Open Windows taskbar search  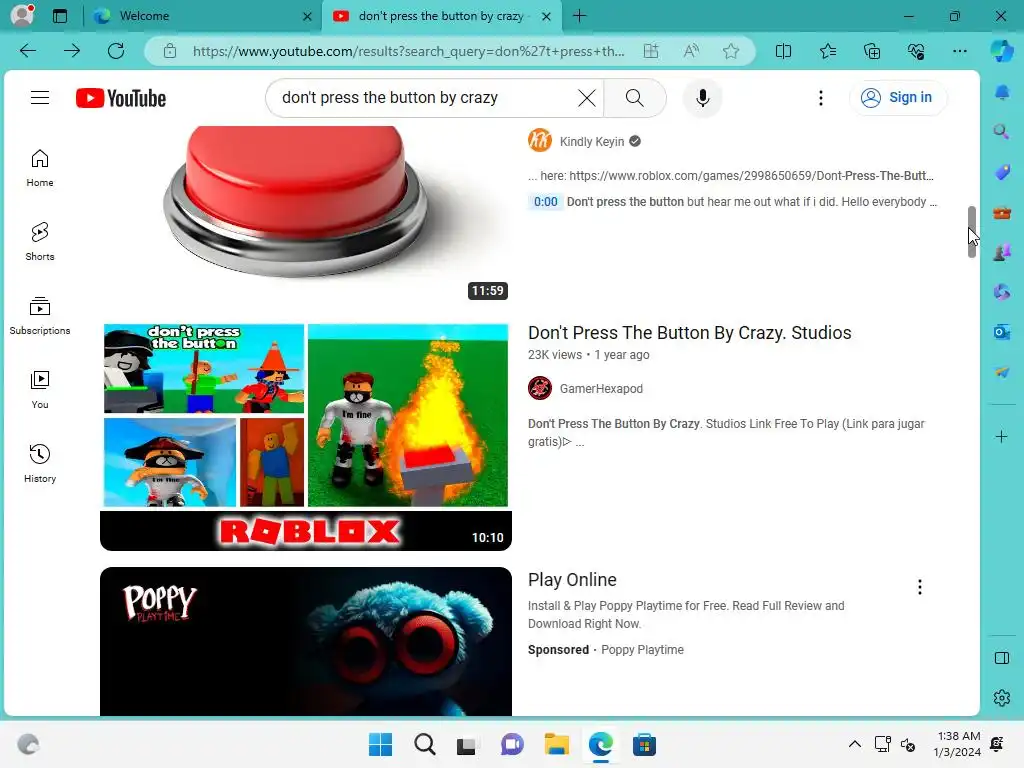(x=424, y=744)
